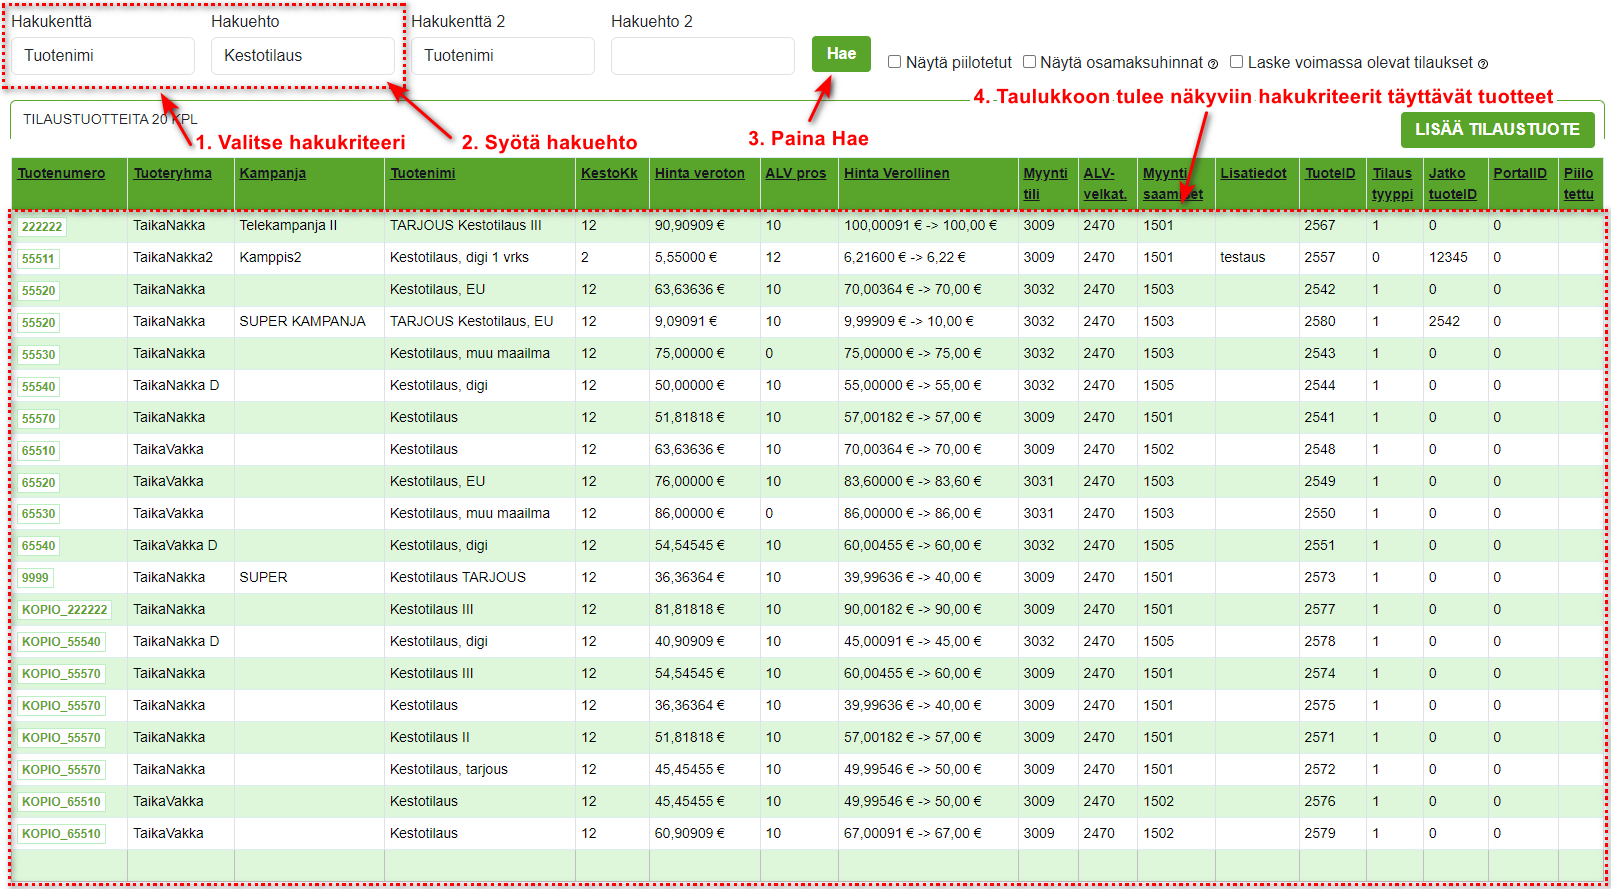1611x889 pixels.
Task: Sort by Hinta Verollinen column header
Action: (x=897, y=173)
